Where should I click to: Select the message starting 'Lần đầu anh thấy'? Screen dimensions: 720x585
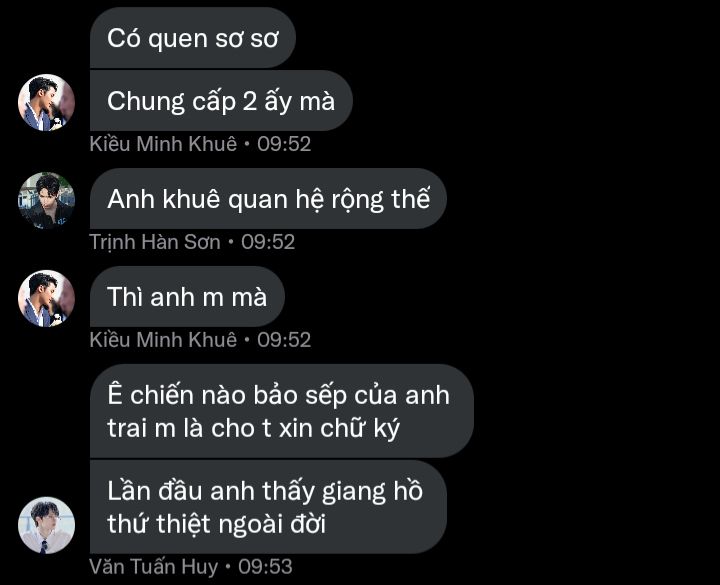tap(268, 507)
